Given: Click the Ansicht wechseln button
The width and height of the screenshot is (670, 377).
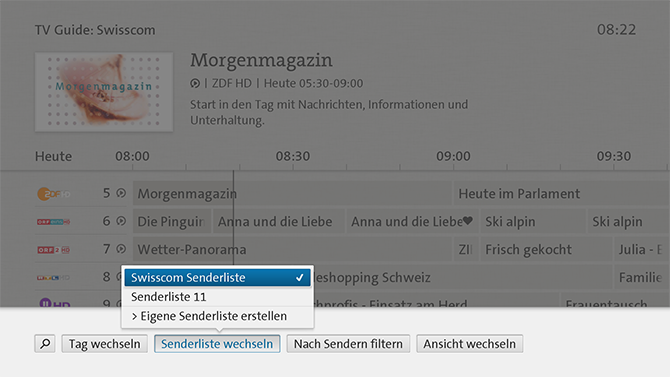Looking at the screenshot, I should pos(470,344).
